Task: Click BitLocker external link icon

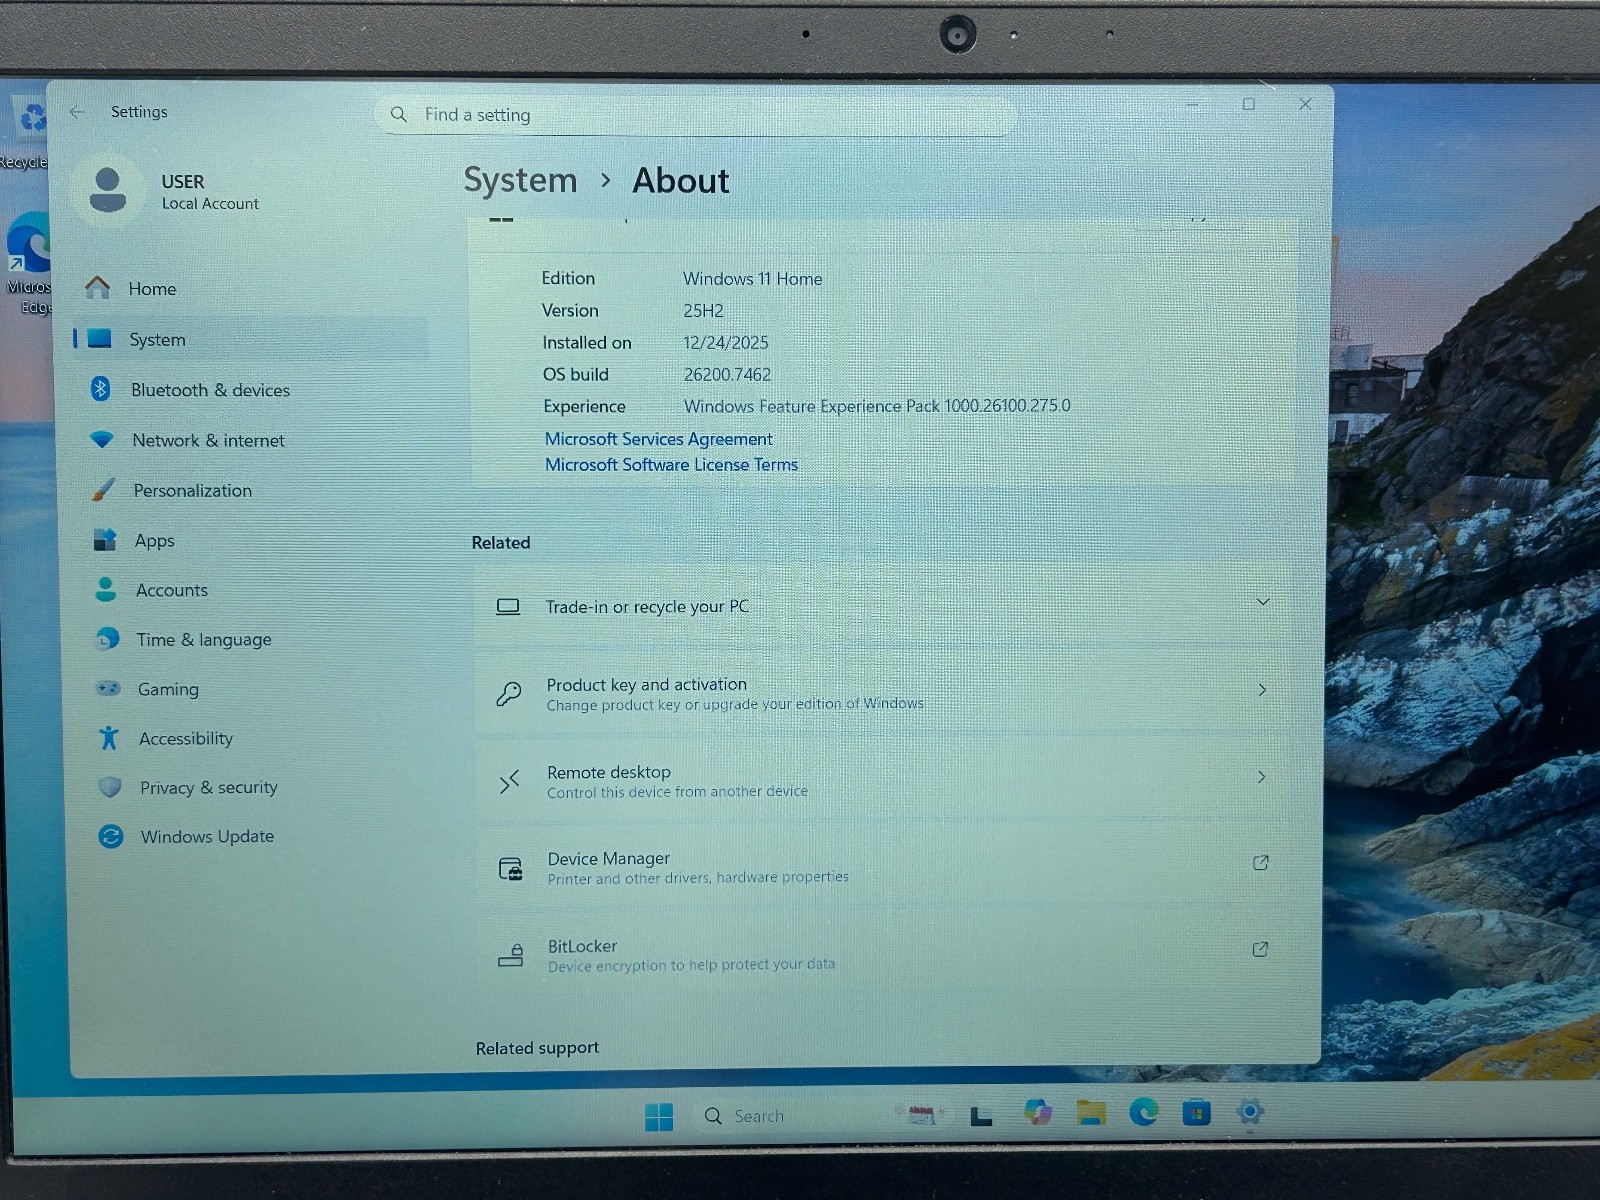Action: click(1260, 949)
